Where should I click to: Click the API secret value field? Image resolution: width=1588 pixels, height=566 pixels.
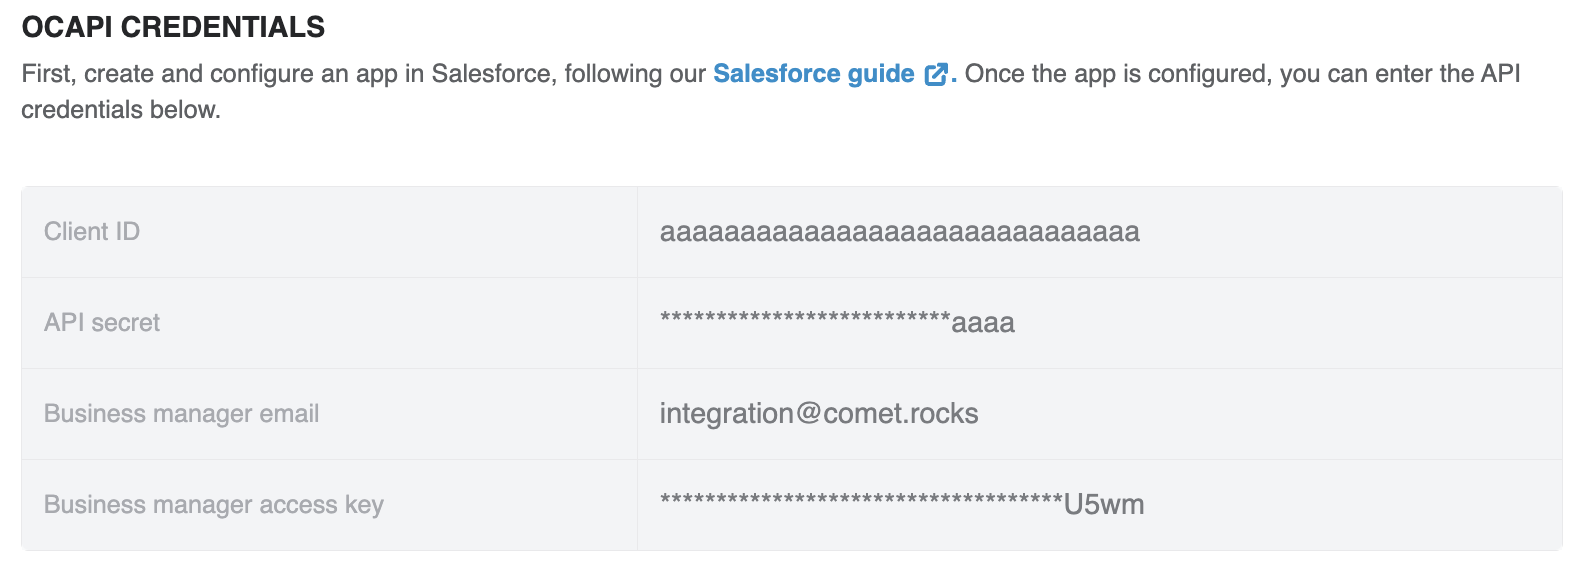(1098, 323)
